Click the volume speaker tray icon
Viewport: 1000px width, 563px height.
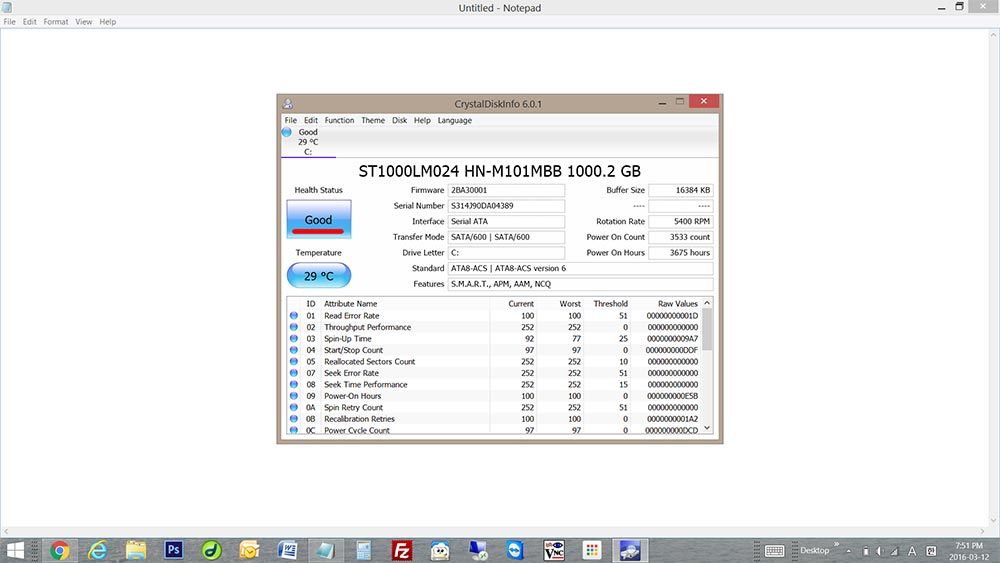[879, 551]
